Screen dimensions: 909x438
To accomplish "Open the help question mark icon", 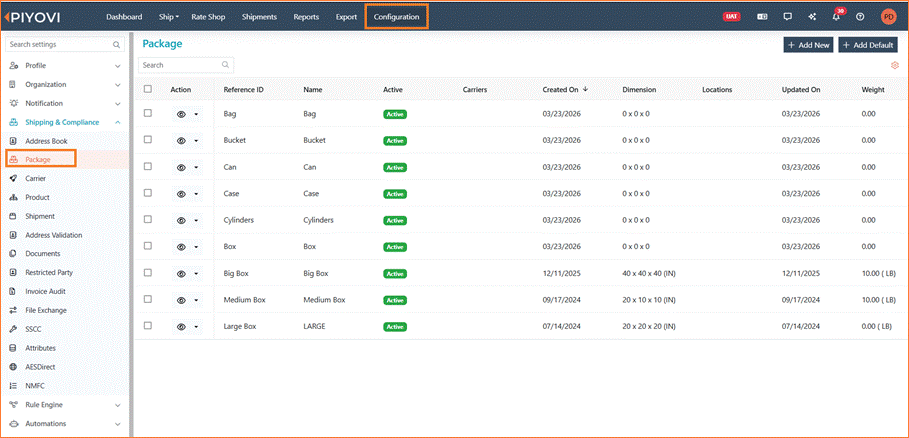I will click(x=860, y=17).
